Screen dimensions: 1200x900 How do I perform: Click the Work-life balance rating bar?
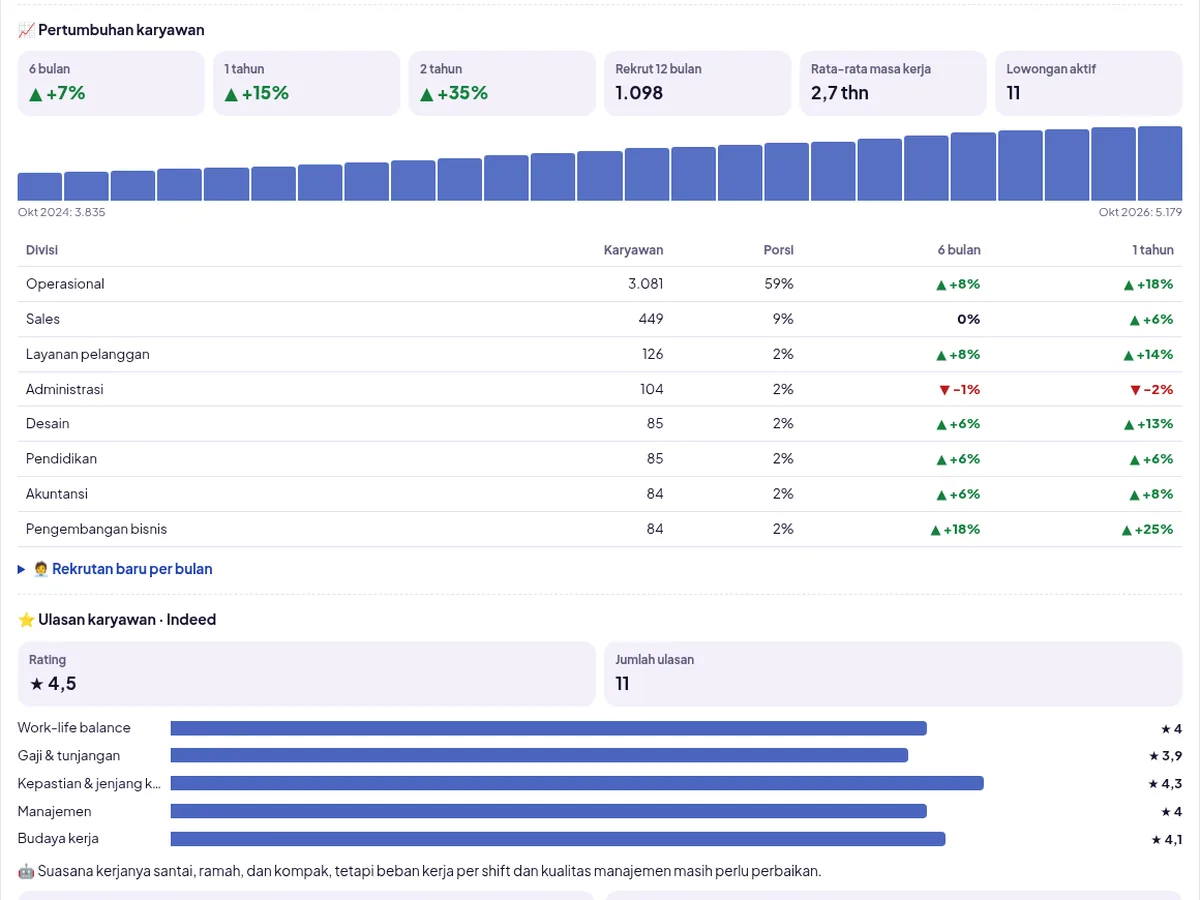point(549,728)
